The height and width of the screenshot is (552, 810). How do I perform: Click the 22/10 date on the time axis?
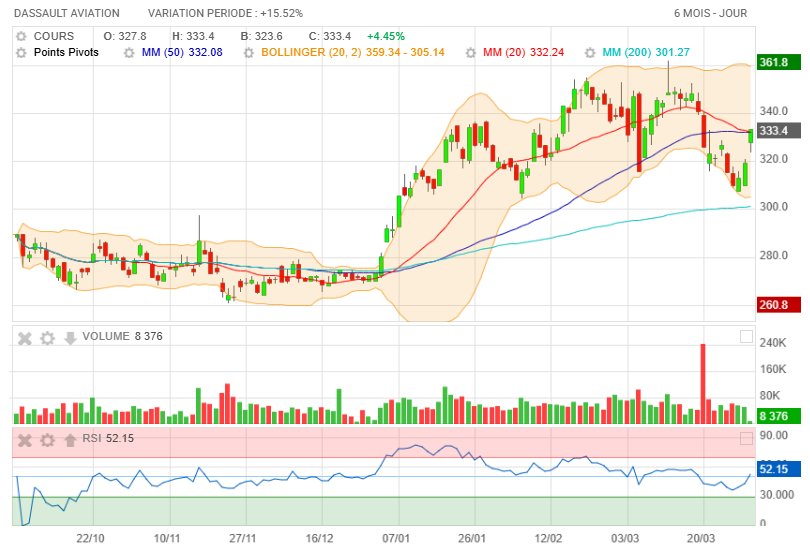click(x=90, y=539)
